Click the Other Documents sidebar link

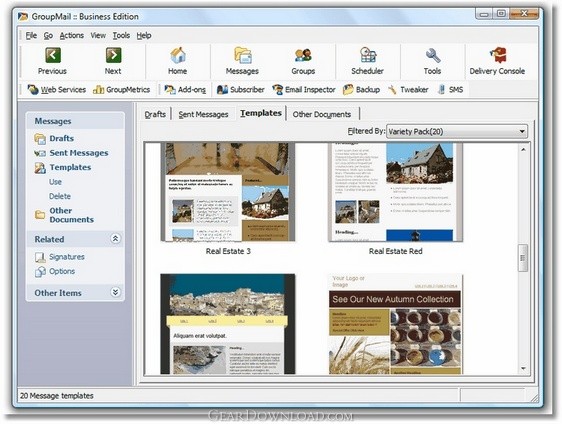(x=72, y=215)
